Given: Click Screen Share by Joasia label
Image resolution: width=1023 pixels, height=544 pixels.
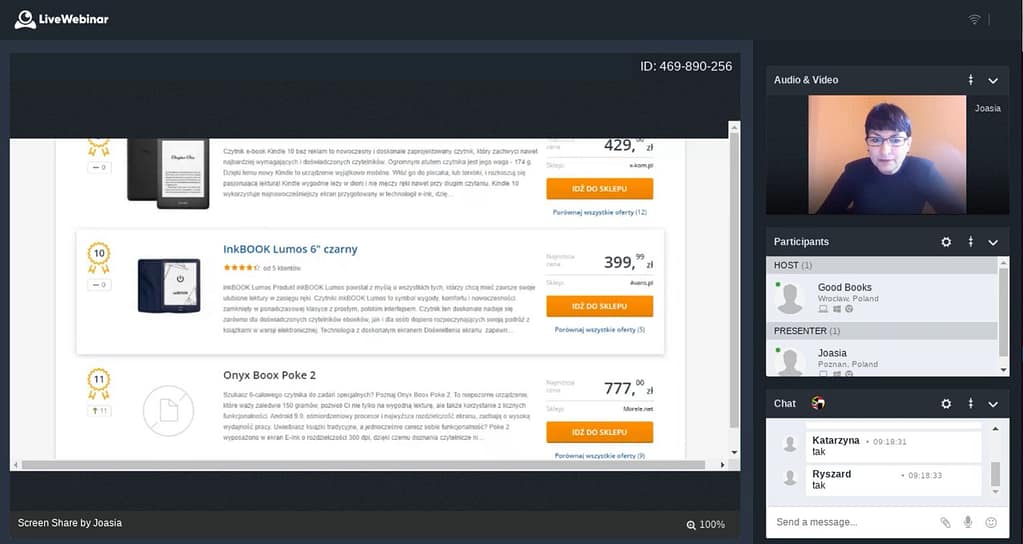Looking at the screenshot, I should [x=70, y=523].
